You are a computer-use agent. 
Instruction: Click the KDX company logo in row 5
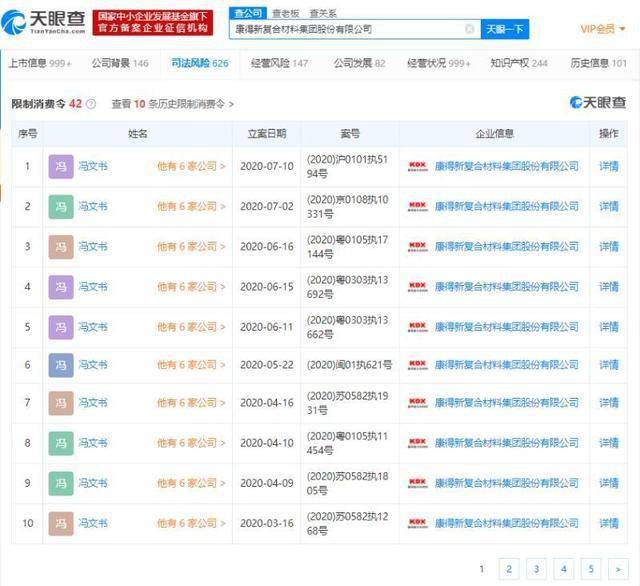coord(418,326)
